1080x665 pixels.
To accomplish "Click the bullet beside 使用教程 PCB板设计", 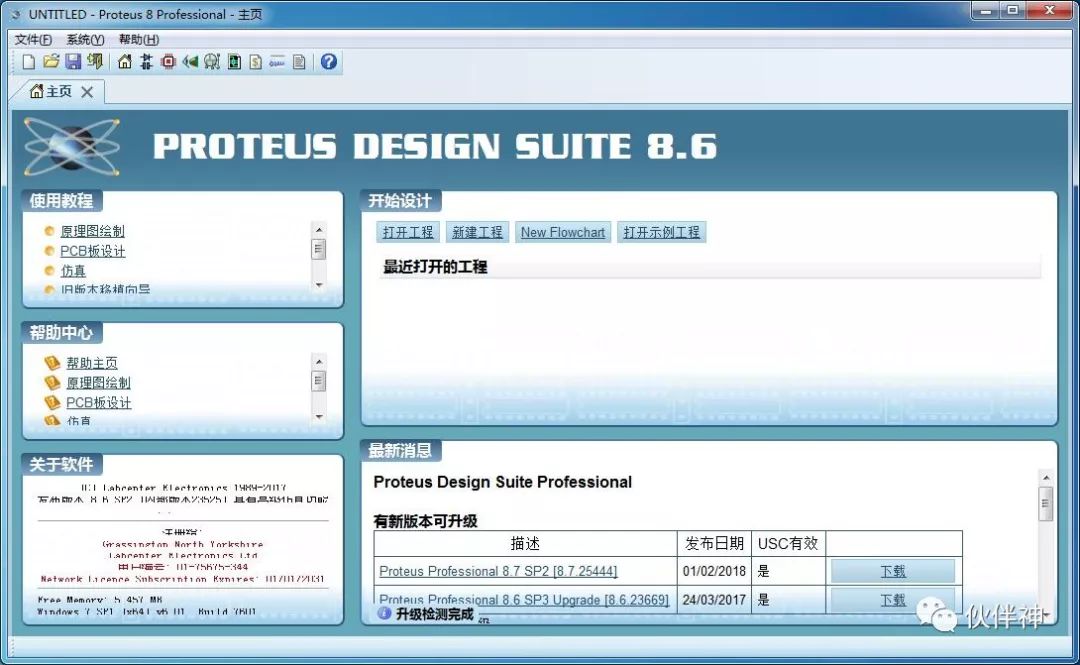I will (x=49, y=252).
